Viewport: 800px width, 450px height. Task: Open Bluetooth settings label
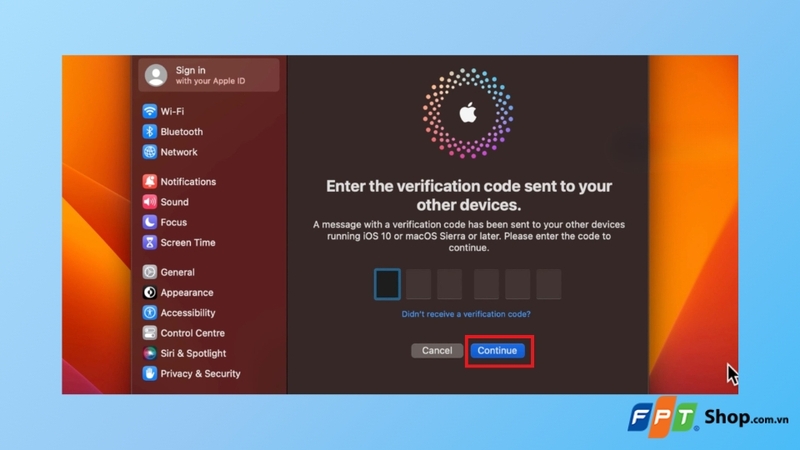coord(182,132)
